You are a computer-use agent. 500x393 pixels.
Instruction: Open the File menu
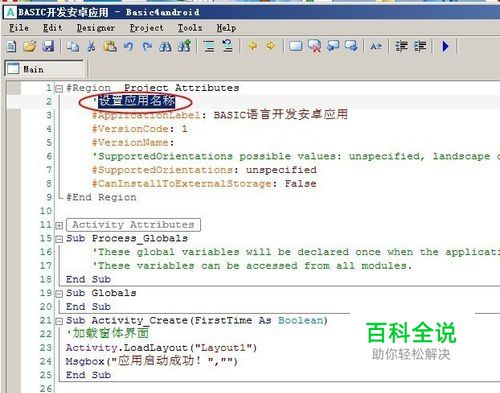[x=19, y=28]
